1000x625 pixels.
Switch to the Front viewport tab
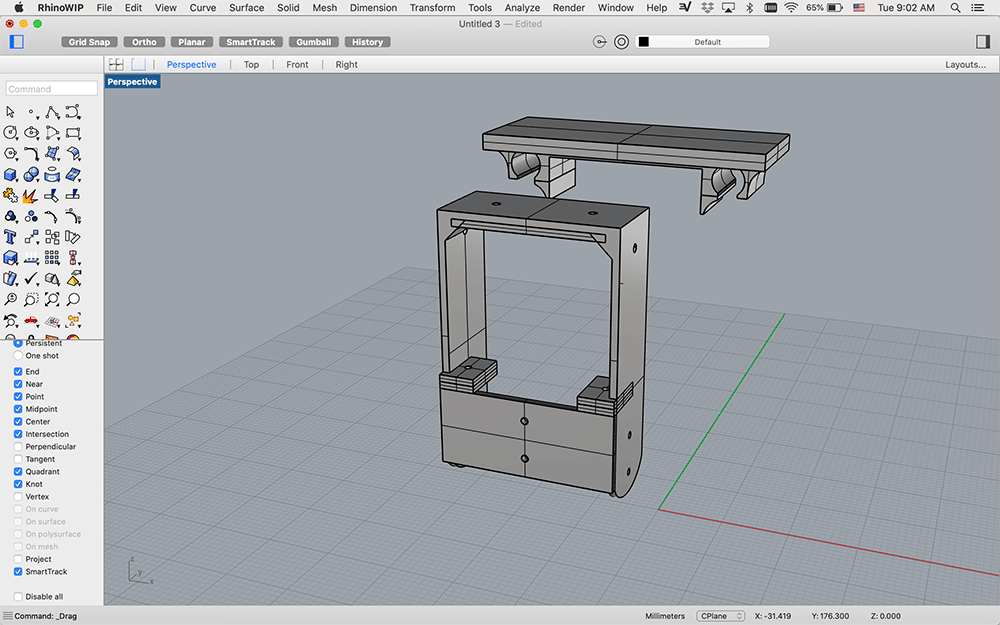click(x=297, y=64)
